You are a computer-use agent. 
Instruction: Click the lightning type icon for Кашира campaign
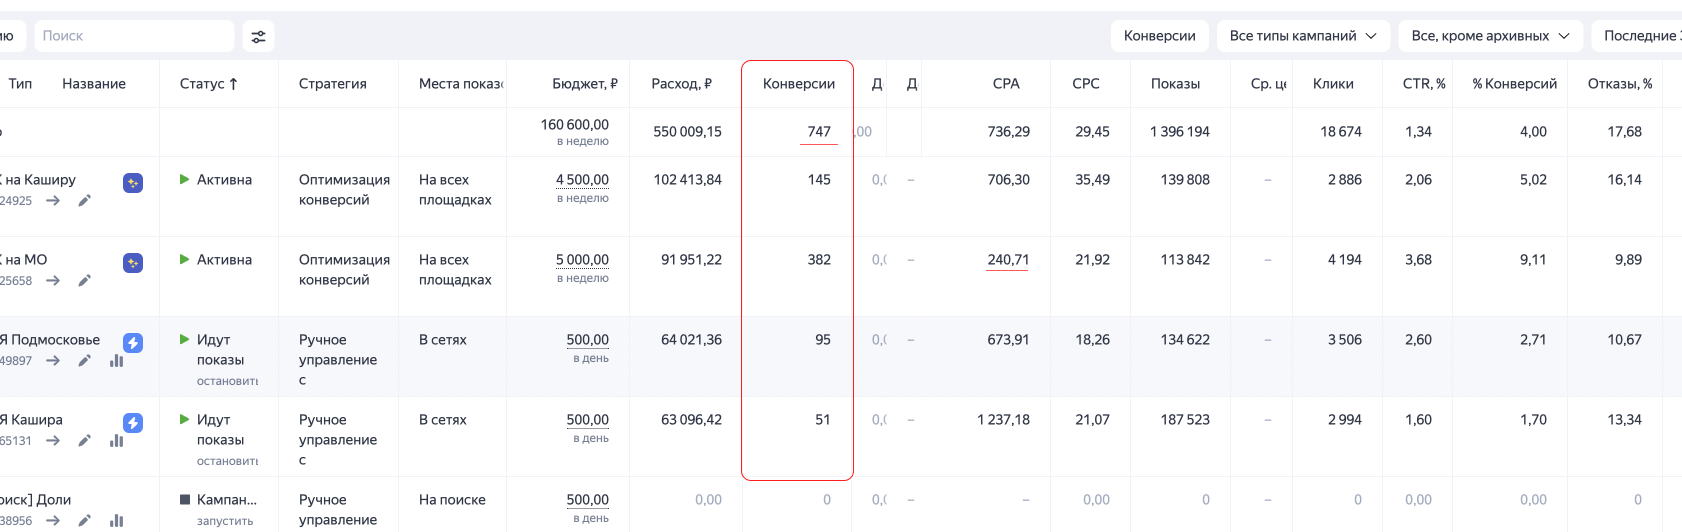(x=133, y=423)
